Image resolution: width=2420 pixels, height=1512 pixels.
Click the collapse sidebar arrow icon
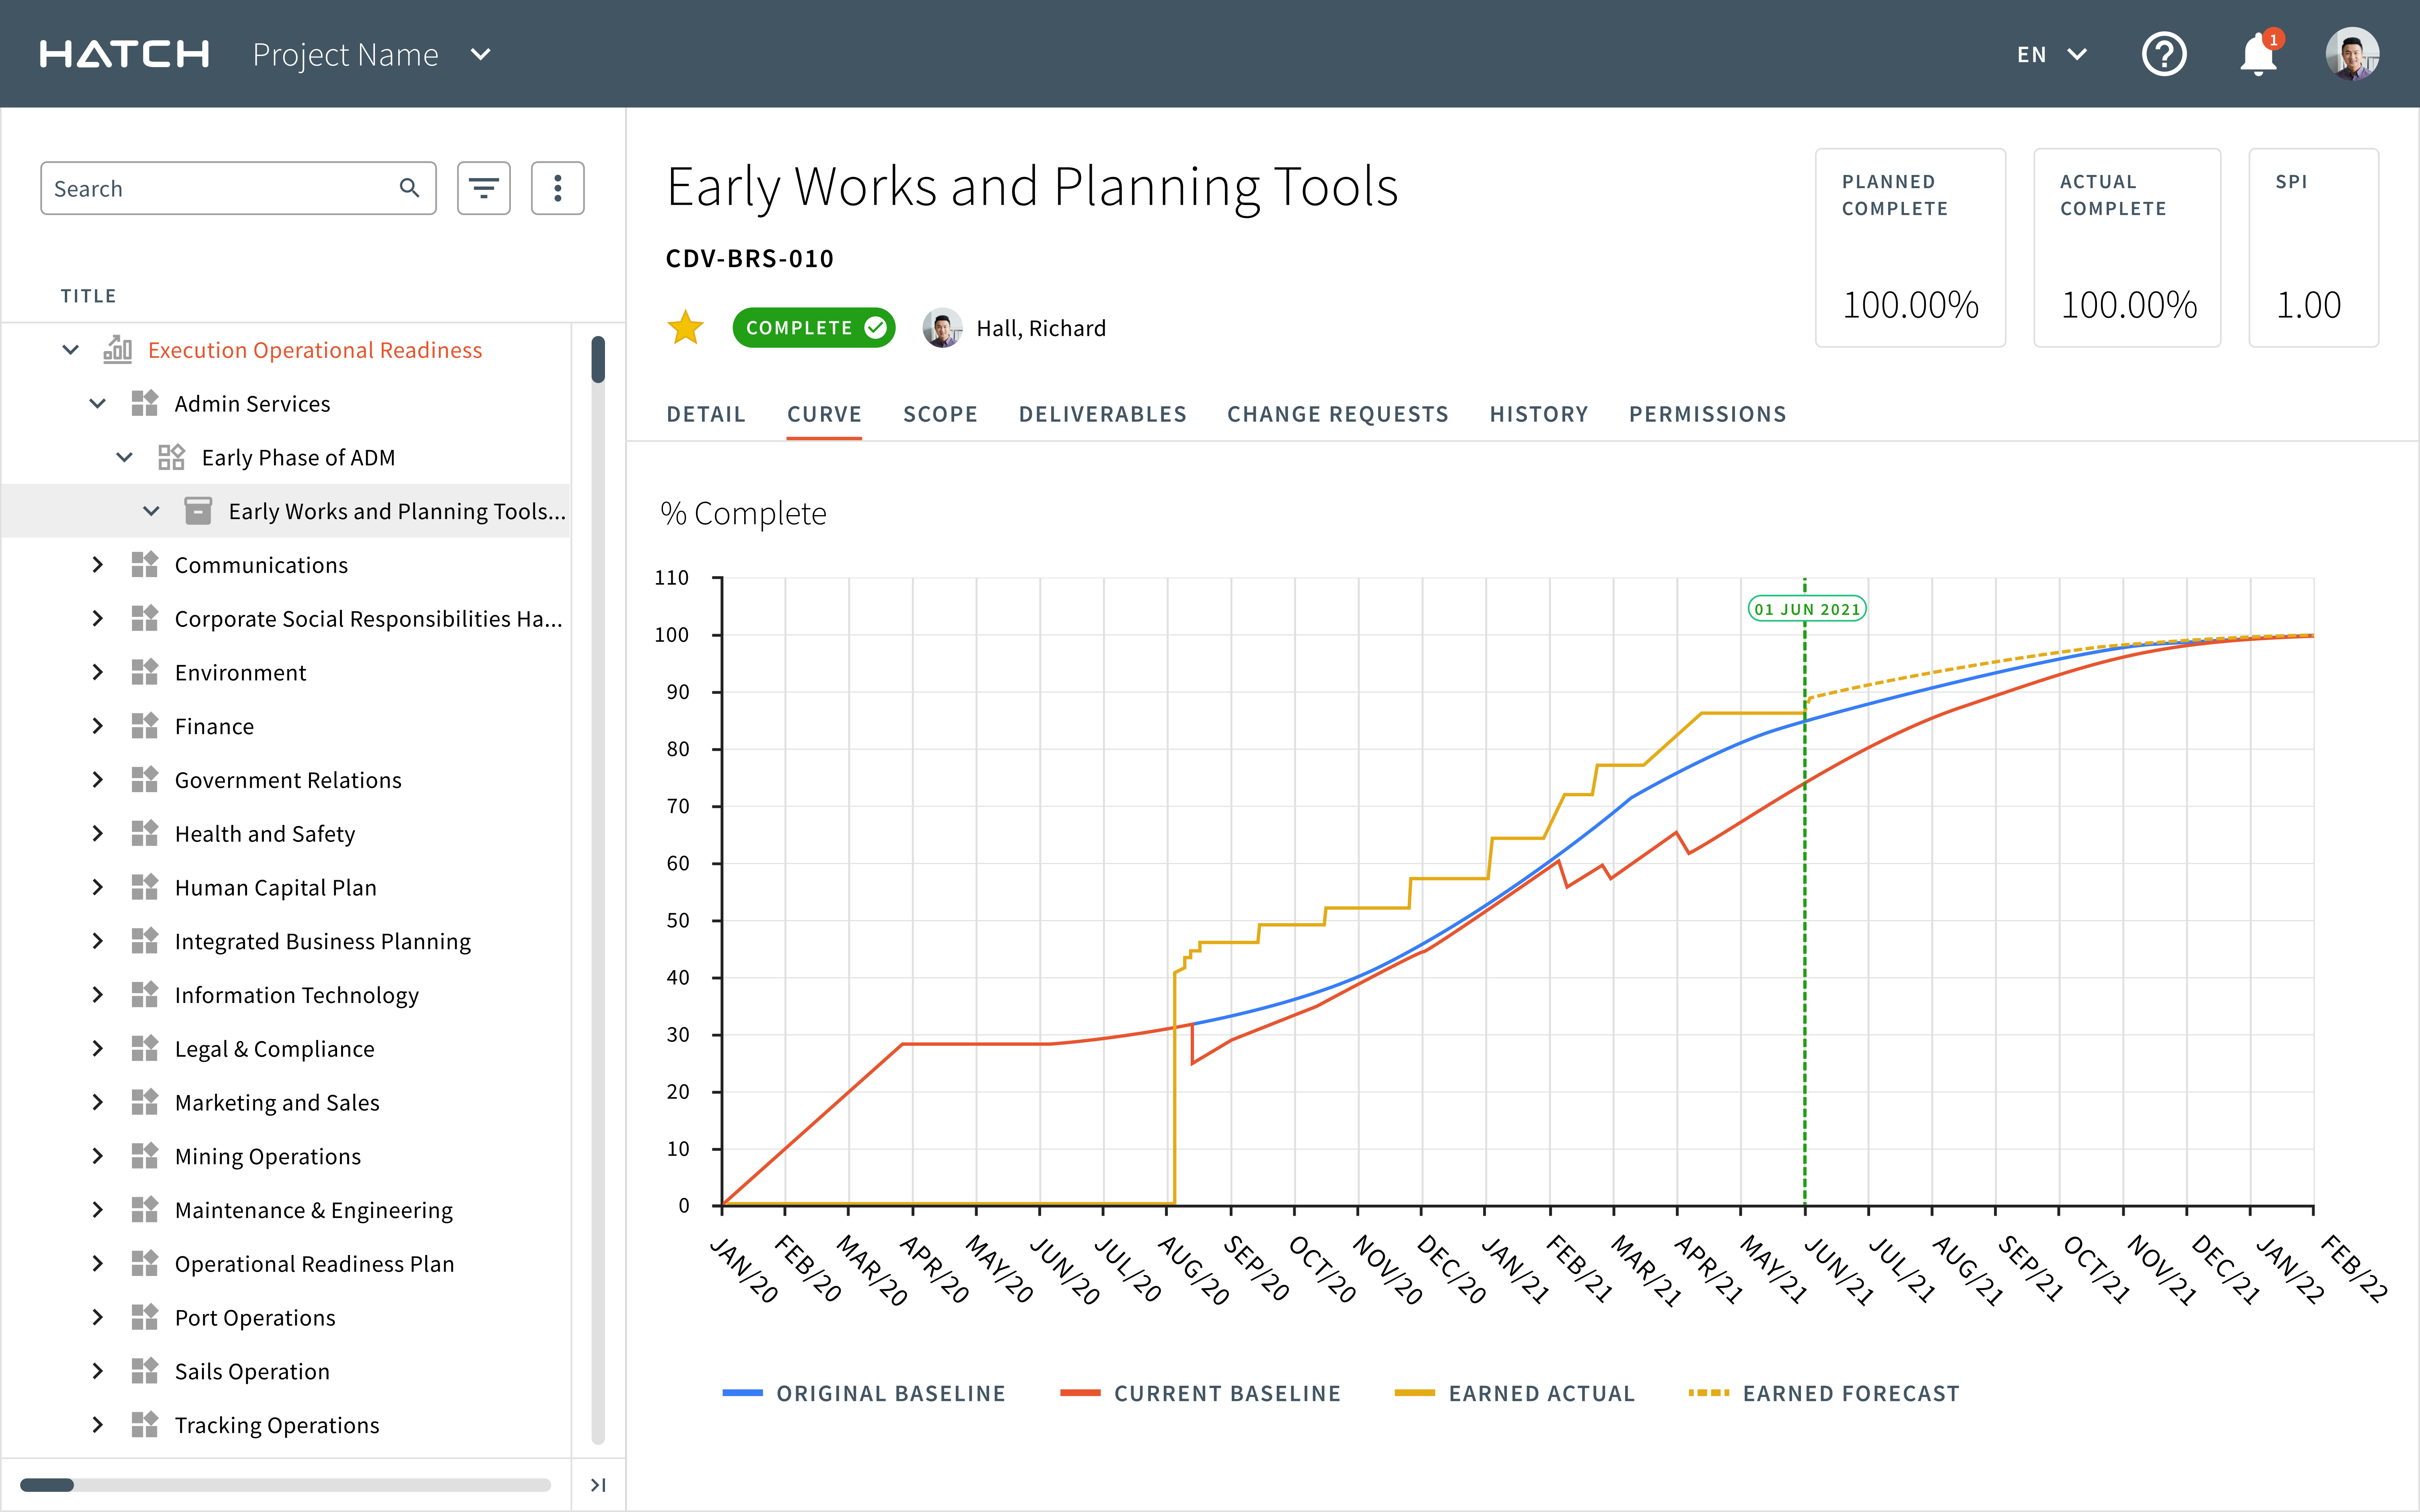coord(598,1485)
